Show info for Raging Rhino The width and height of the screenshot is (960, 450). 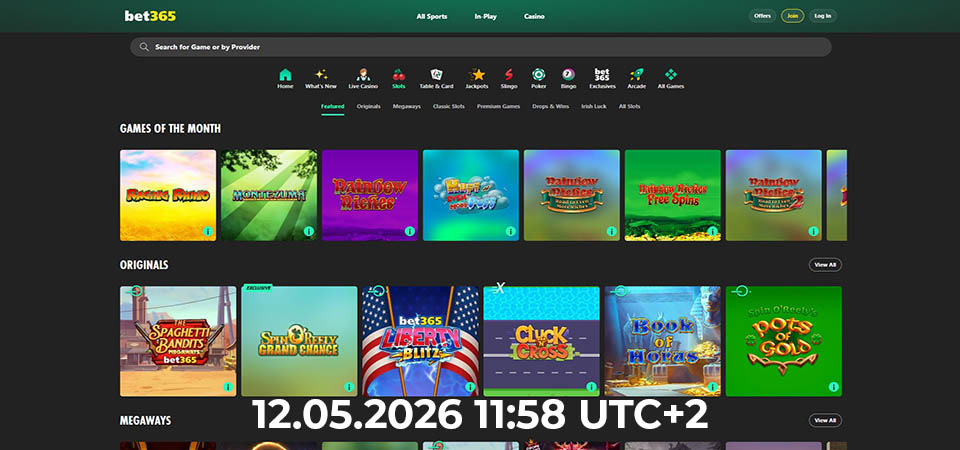click(208, 231)
